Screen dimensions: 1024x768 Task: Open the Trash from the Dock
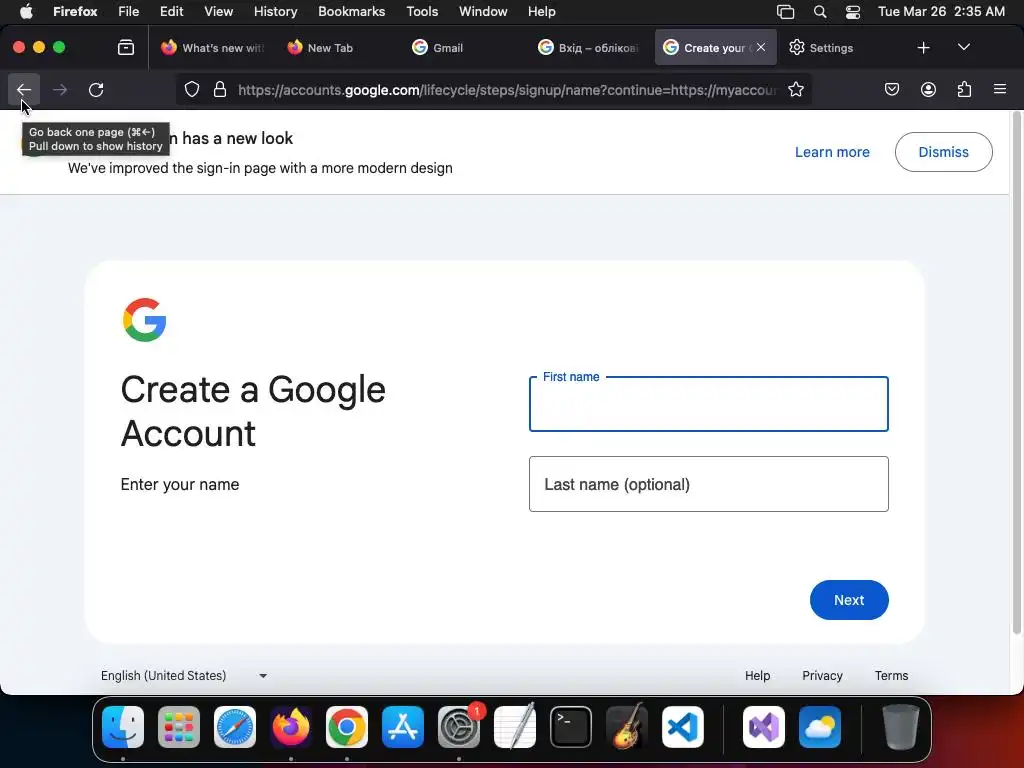pos(901,727)
